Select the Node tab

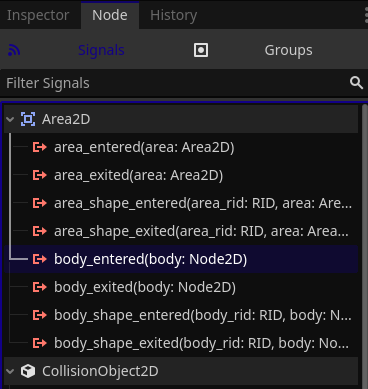[x=110, y=15]
